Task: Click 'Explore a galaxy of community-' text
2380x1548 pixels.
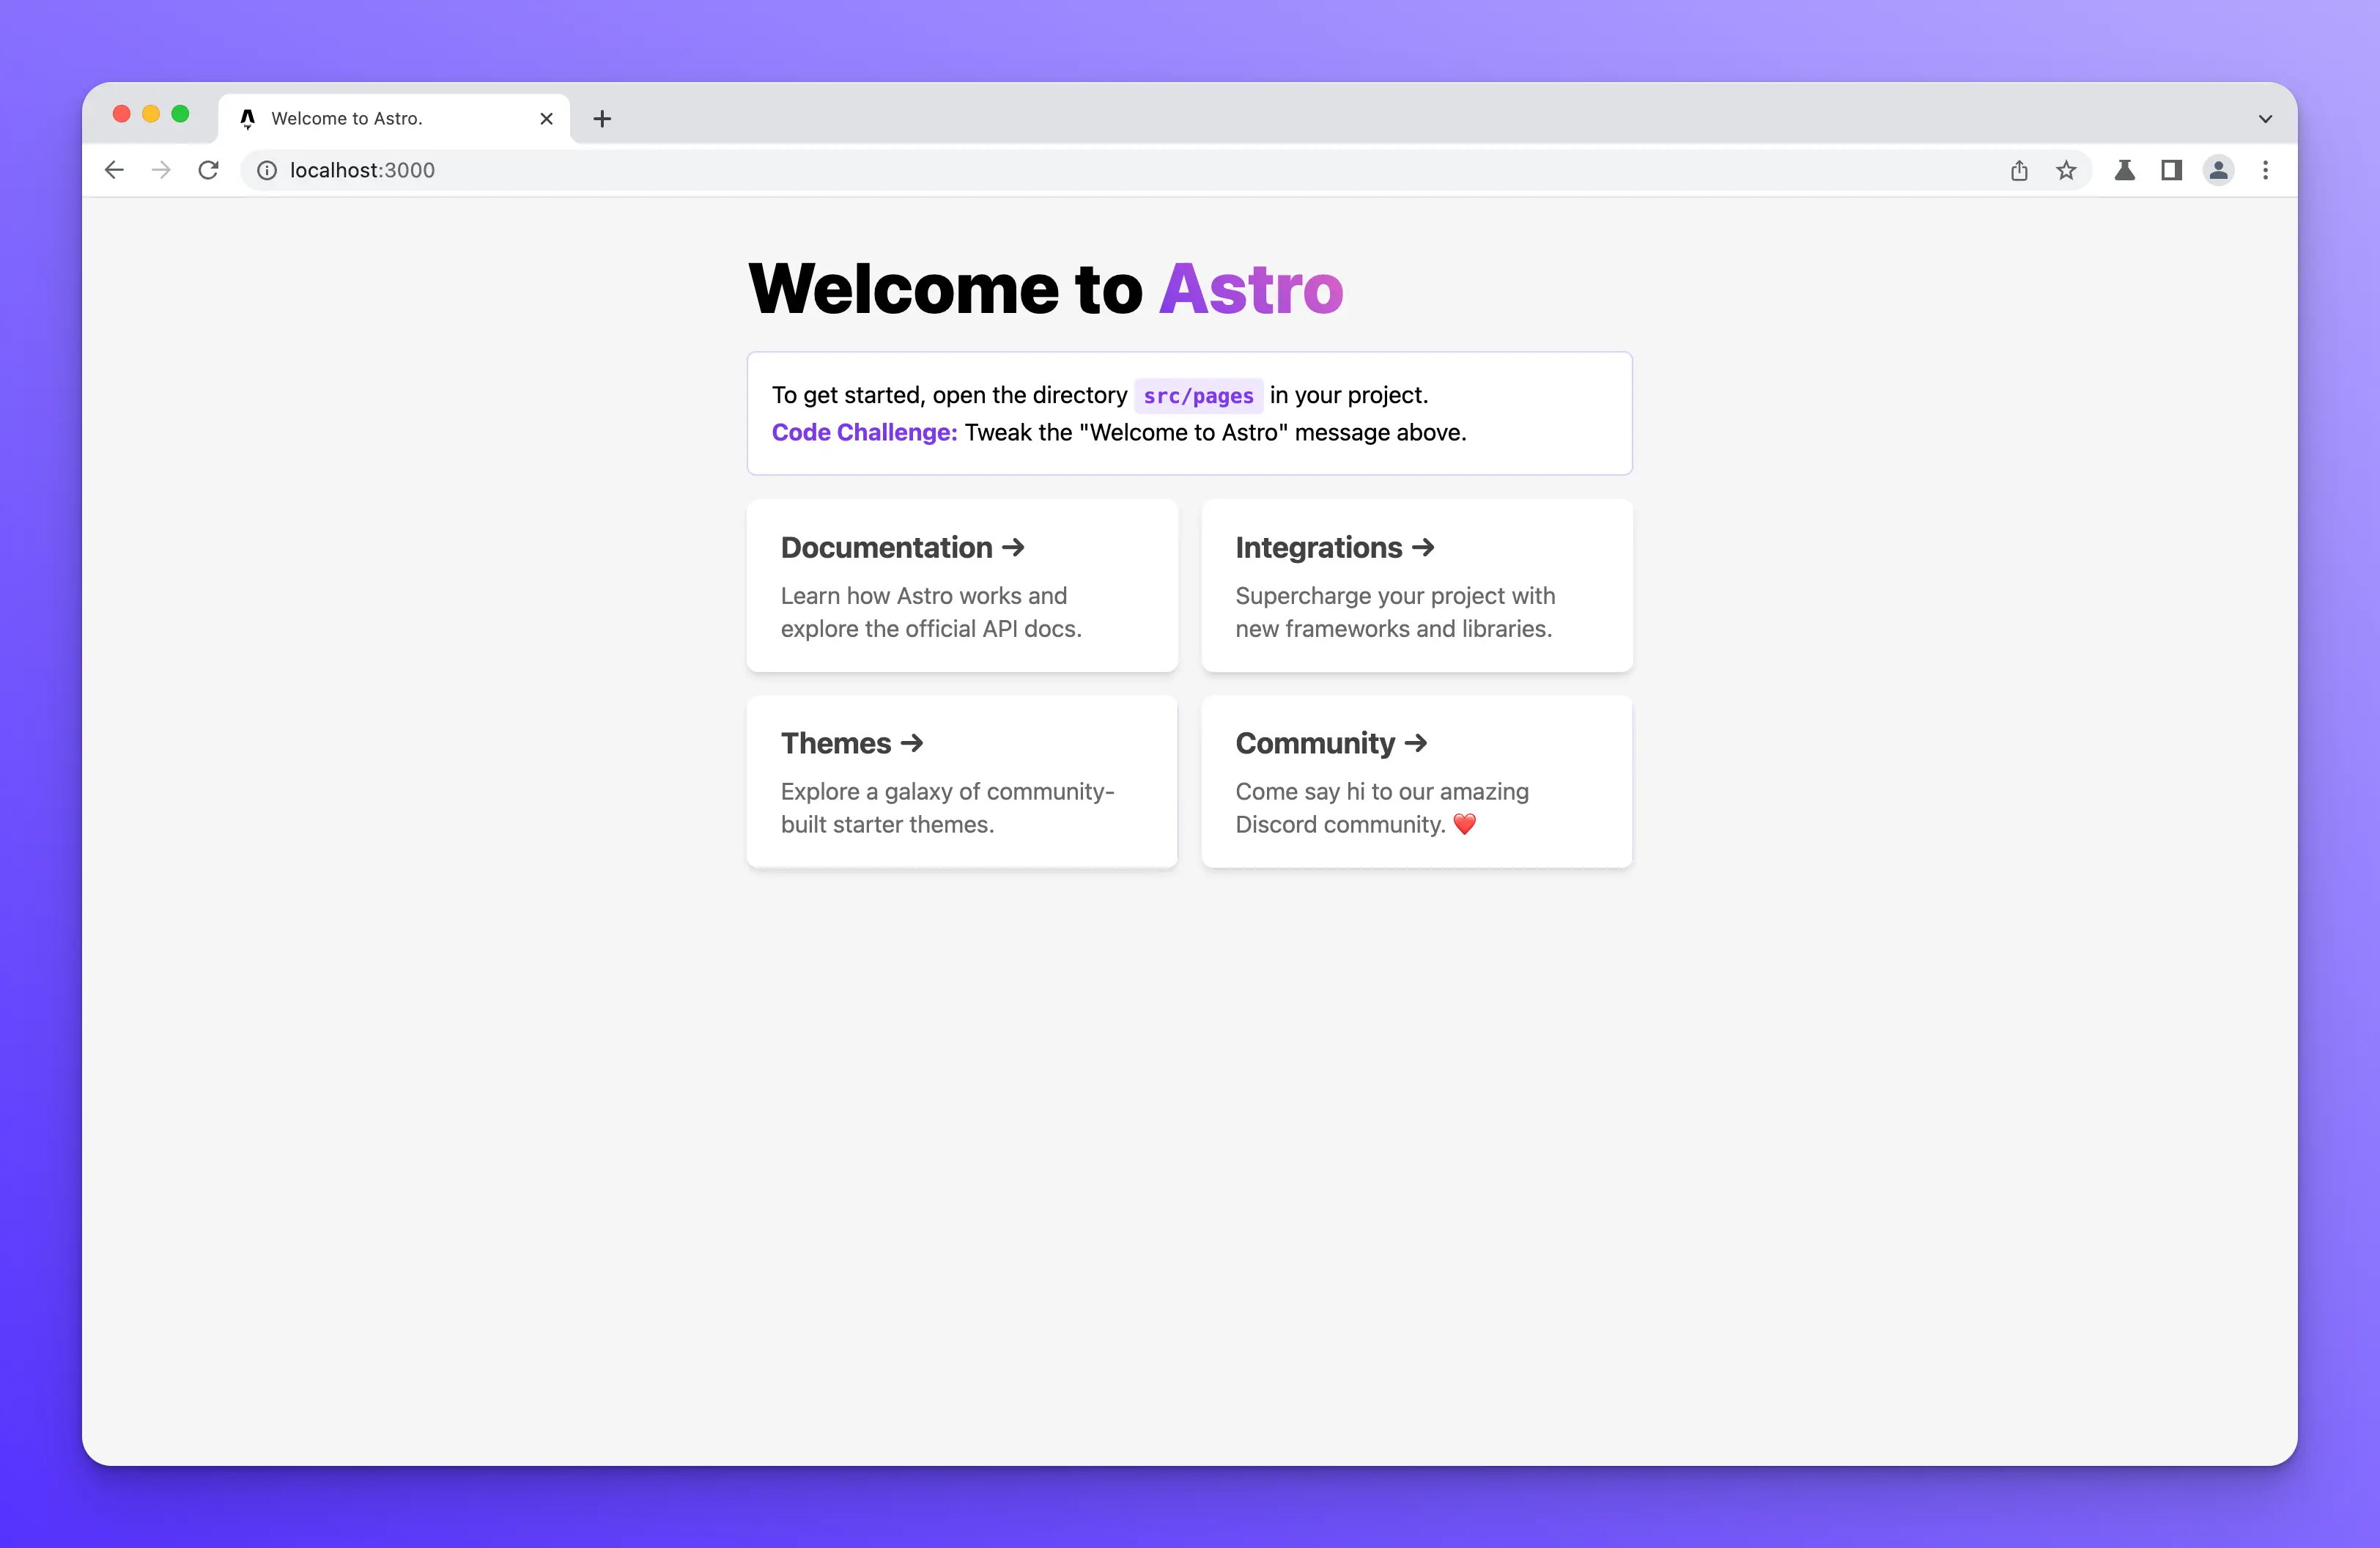Action: pyautogui.click(x=947, y=791)
